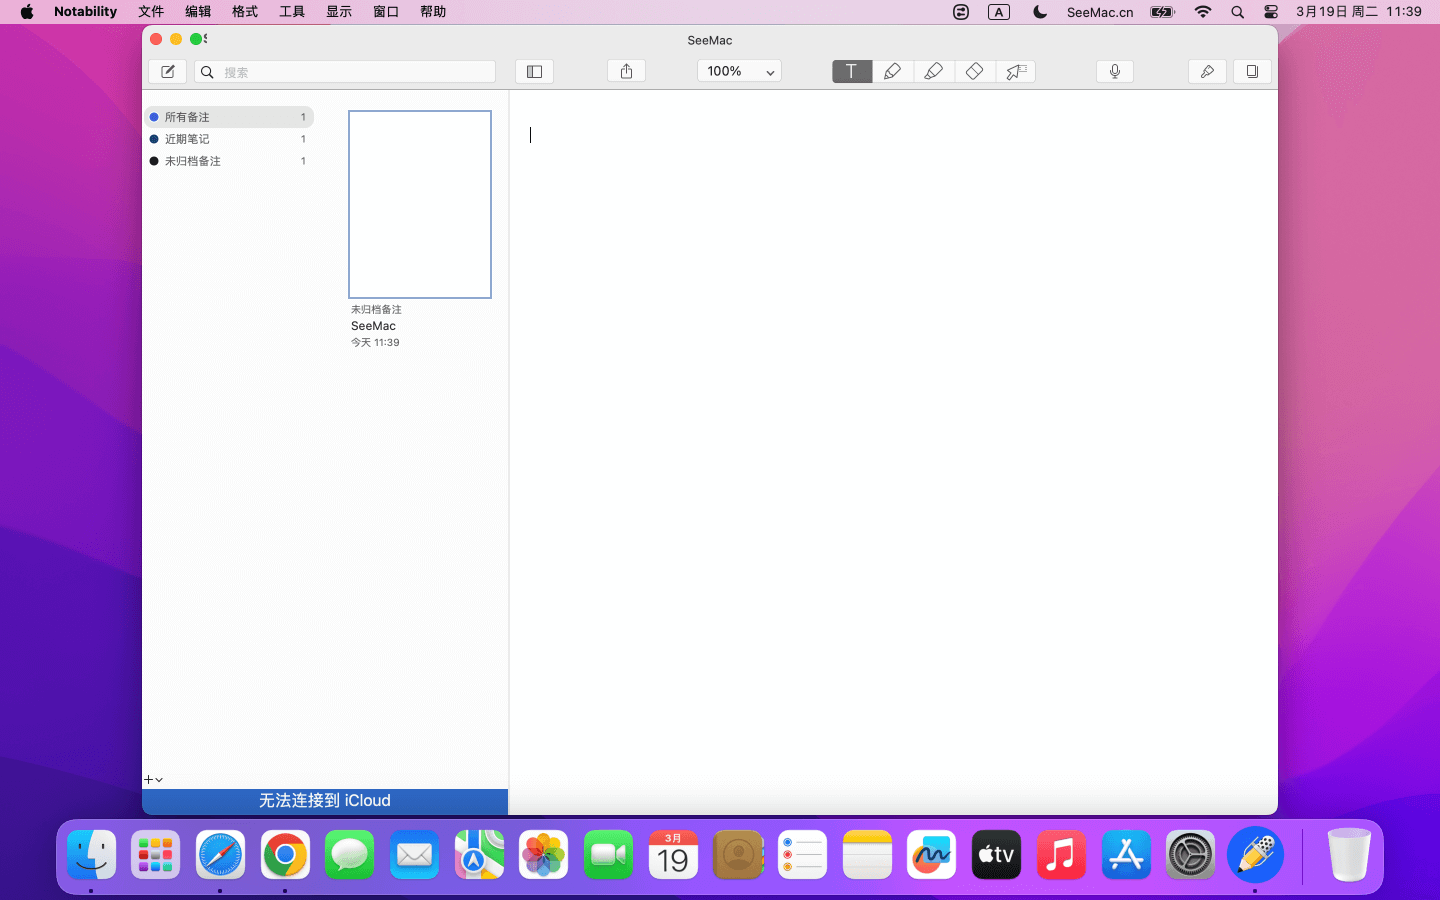Open the 编辑 menu
Viewport: 1440px width, 900px height.
tap(198, 12)
